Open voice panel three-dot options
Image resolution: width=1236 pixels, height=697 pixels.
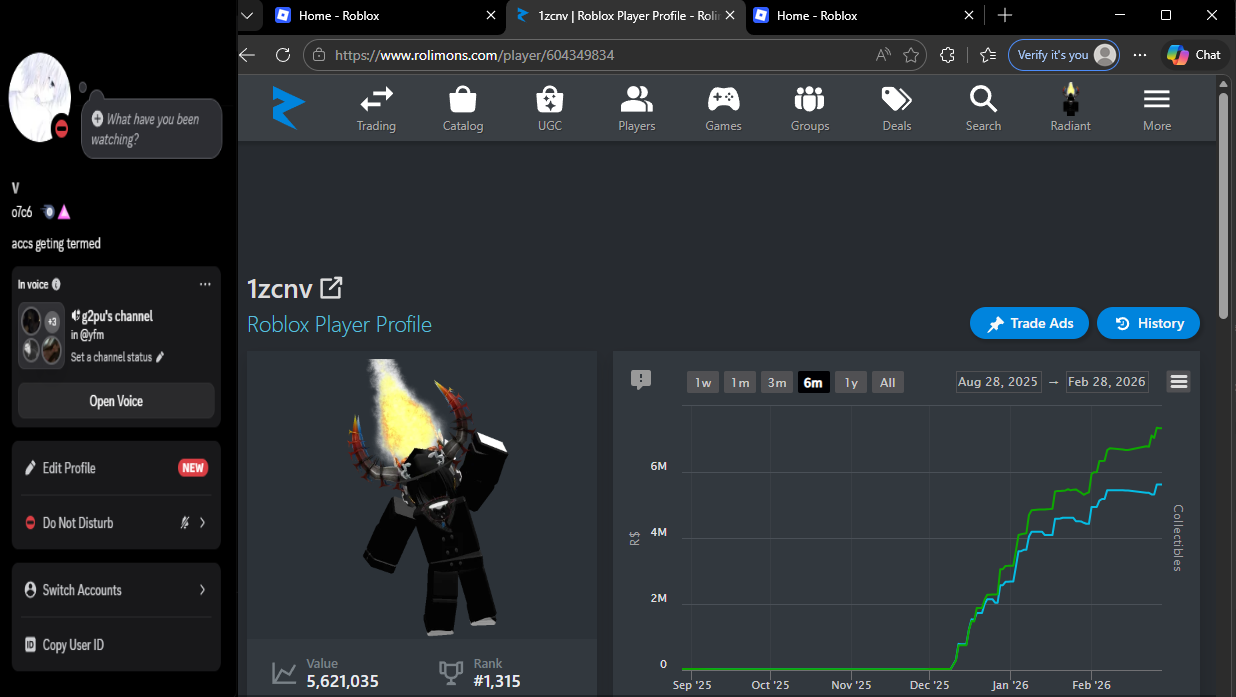[x=205, y=284]
